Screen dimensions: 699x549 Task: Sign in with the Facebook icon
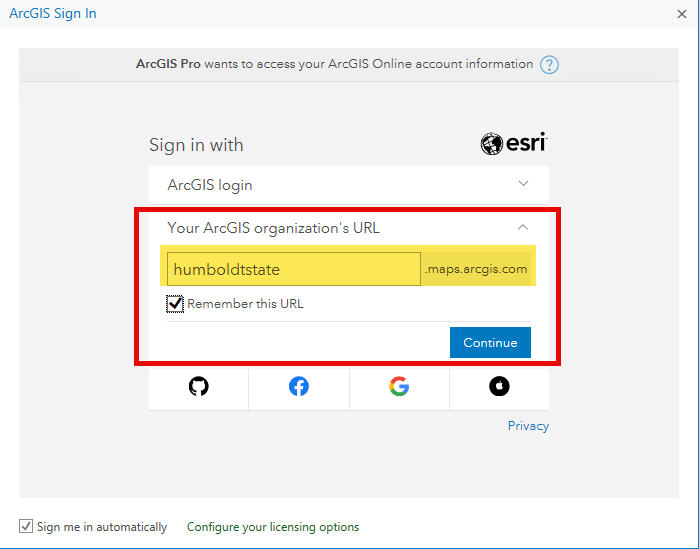(x=299, y=386)
